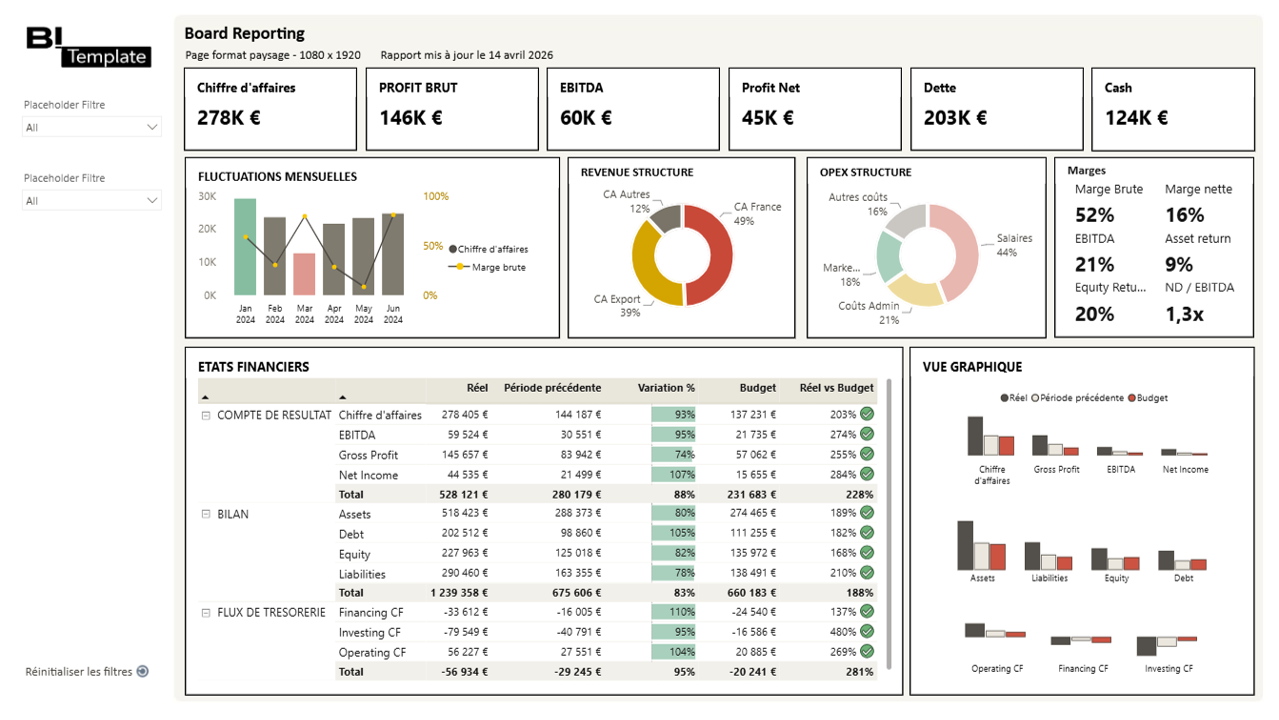Viewport: 1279px width, 720px height.
Task: Click green check icon in Assets row
Action: 867,513
